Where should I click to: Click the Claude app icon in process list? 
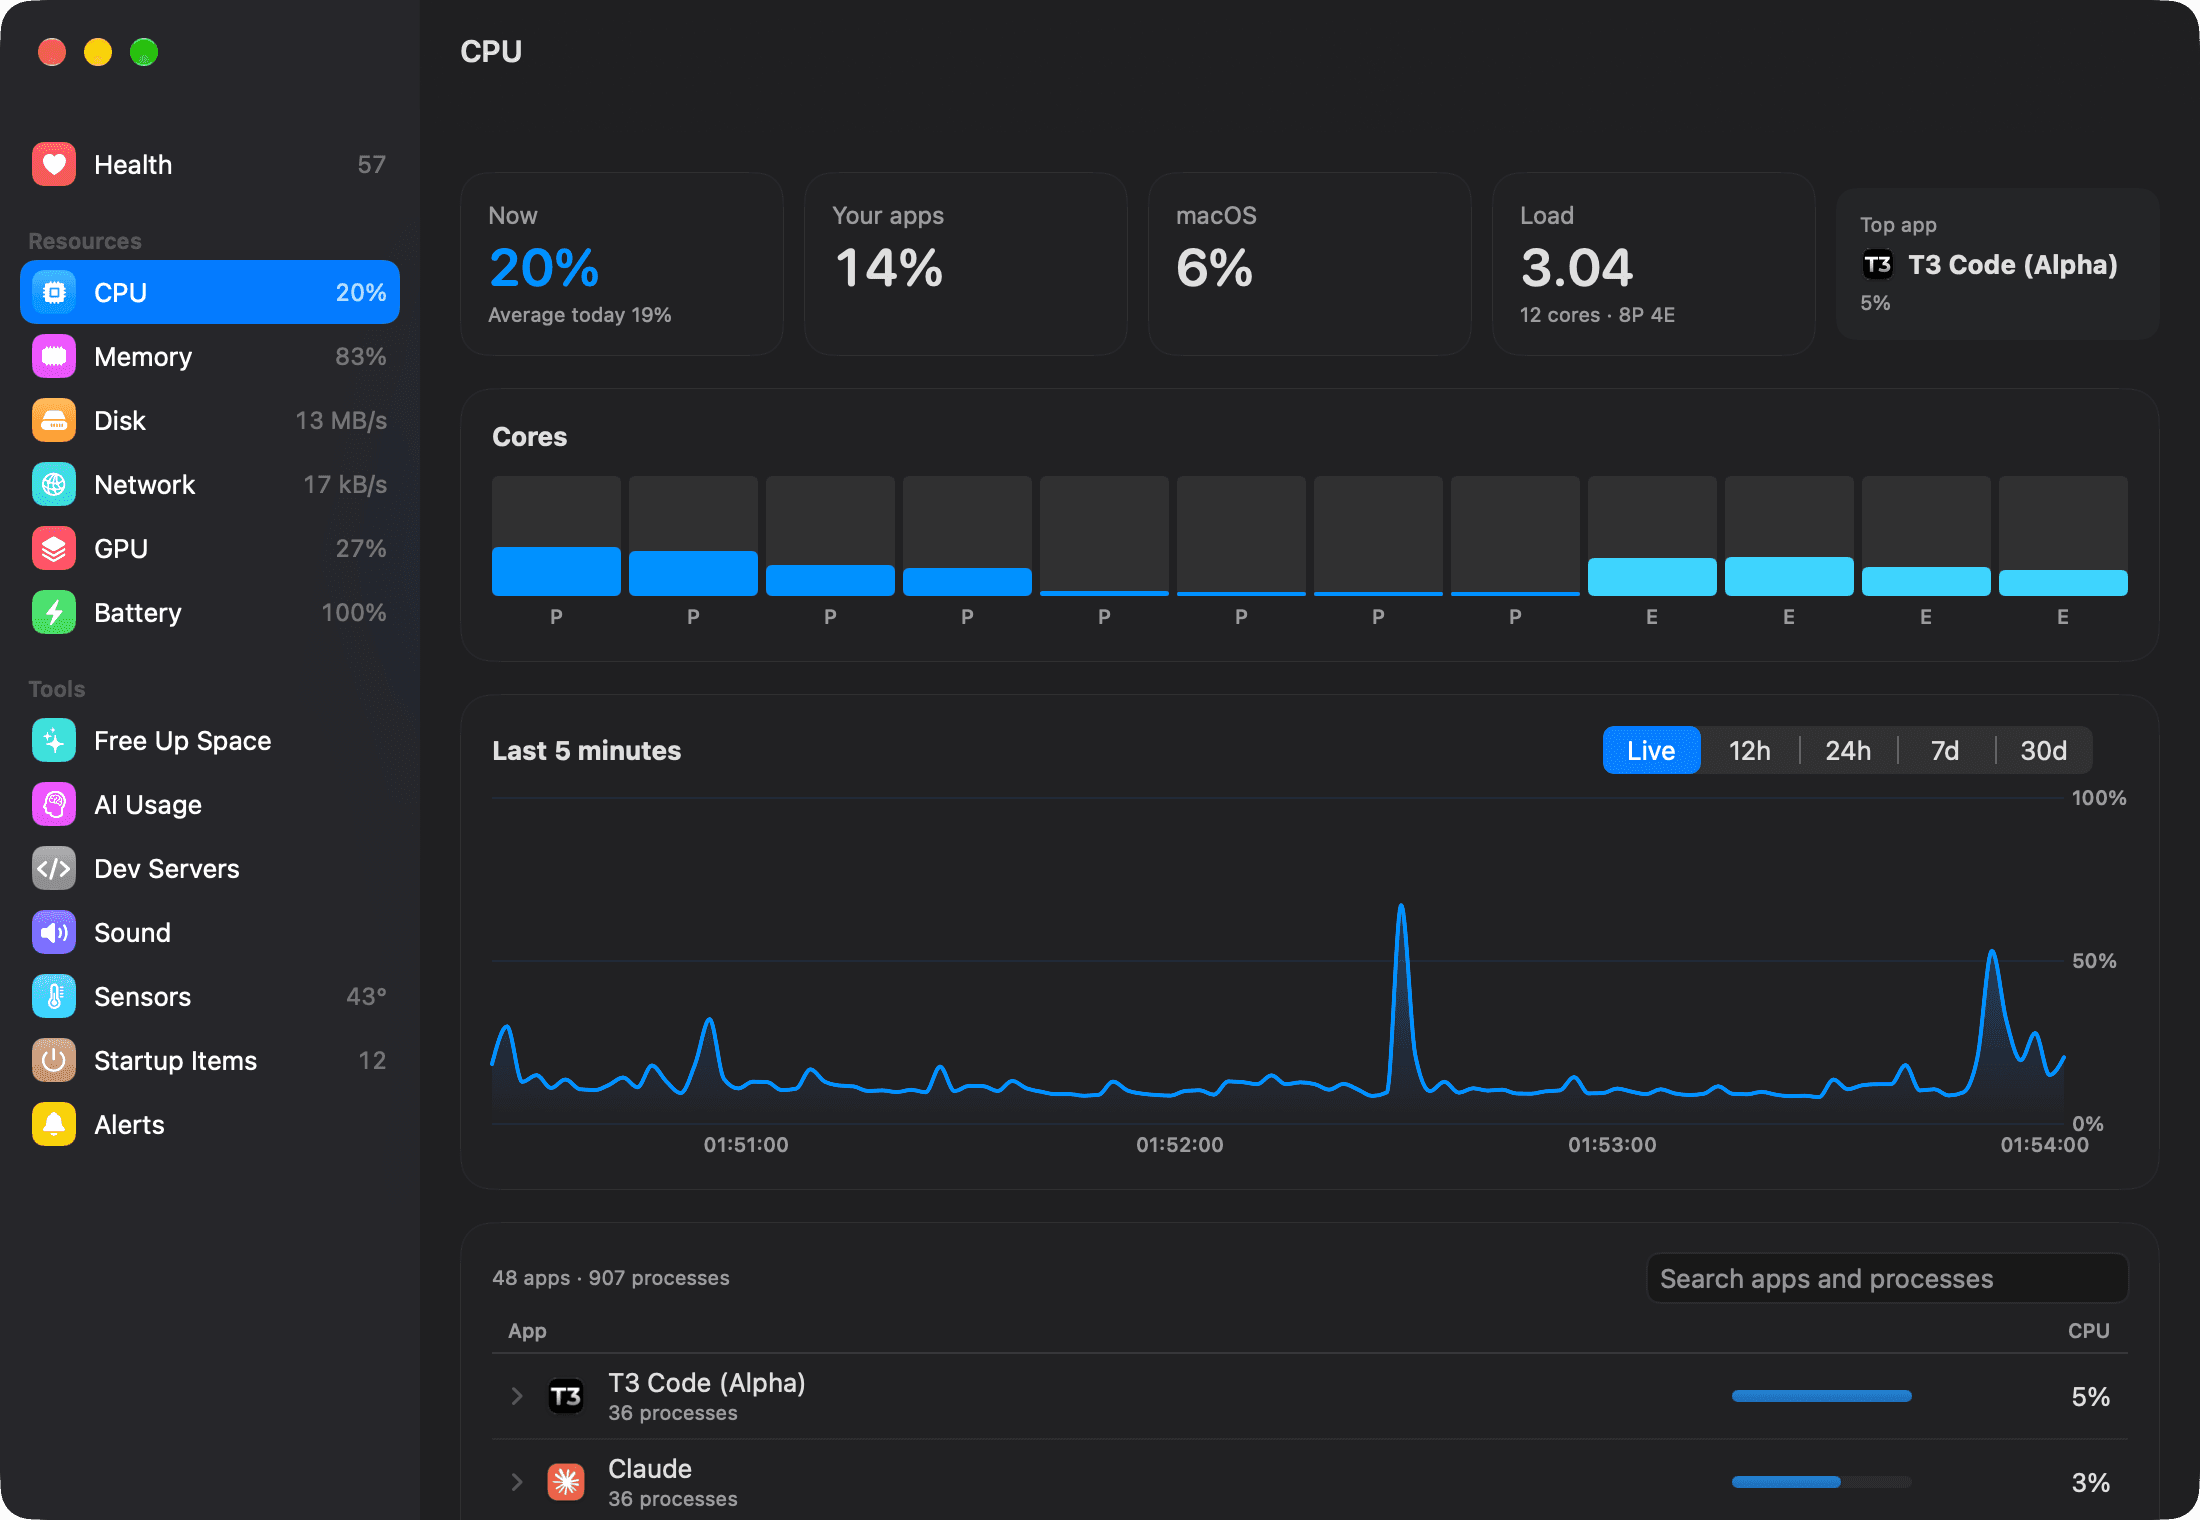pos(566,1482)
